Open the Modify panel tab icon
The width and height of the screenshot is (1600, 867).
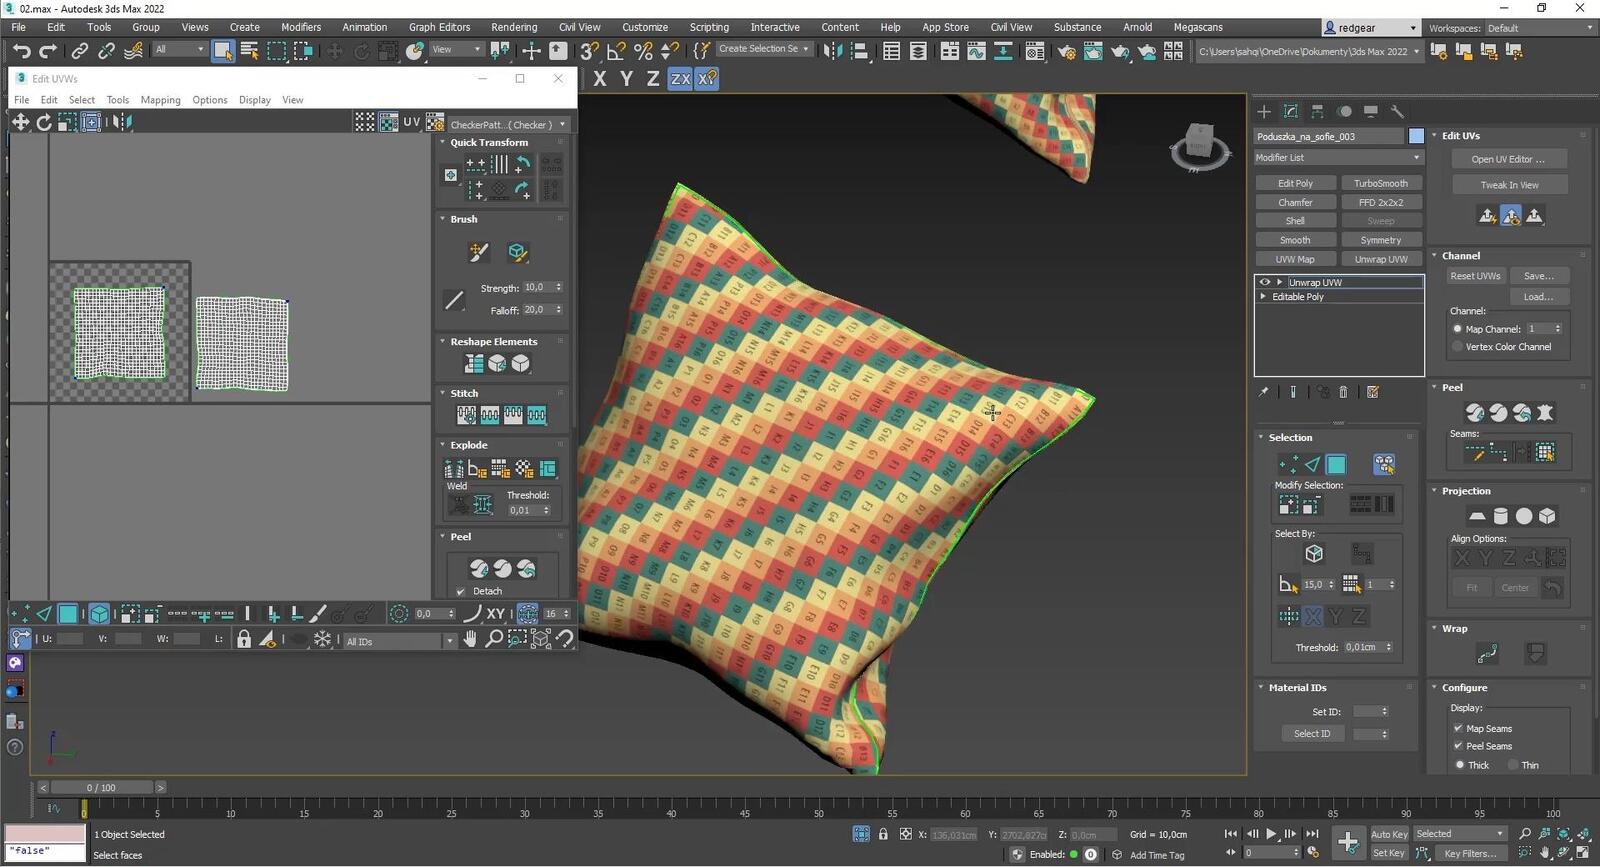(1291, 111)
